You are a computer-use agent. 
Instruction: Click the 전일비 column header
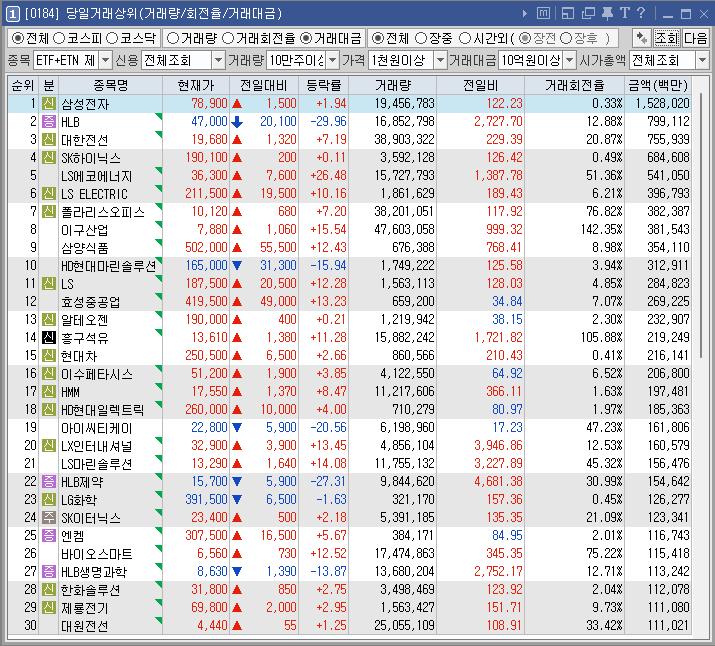[x=480, y=85]
